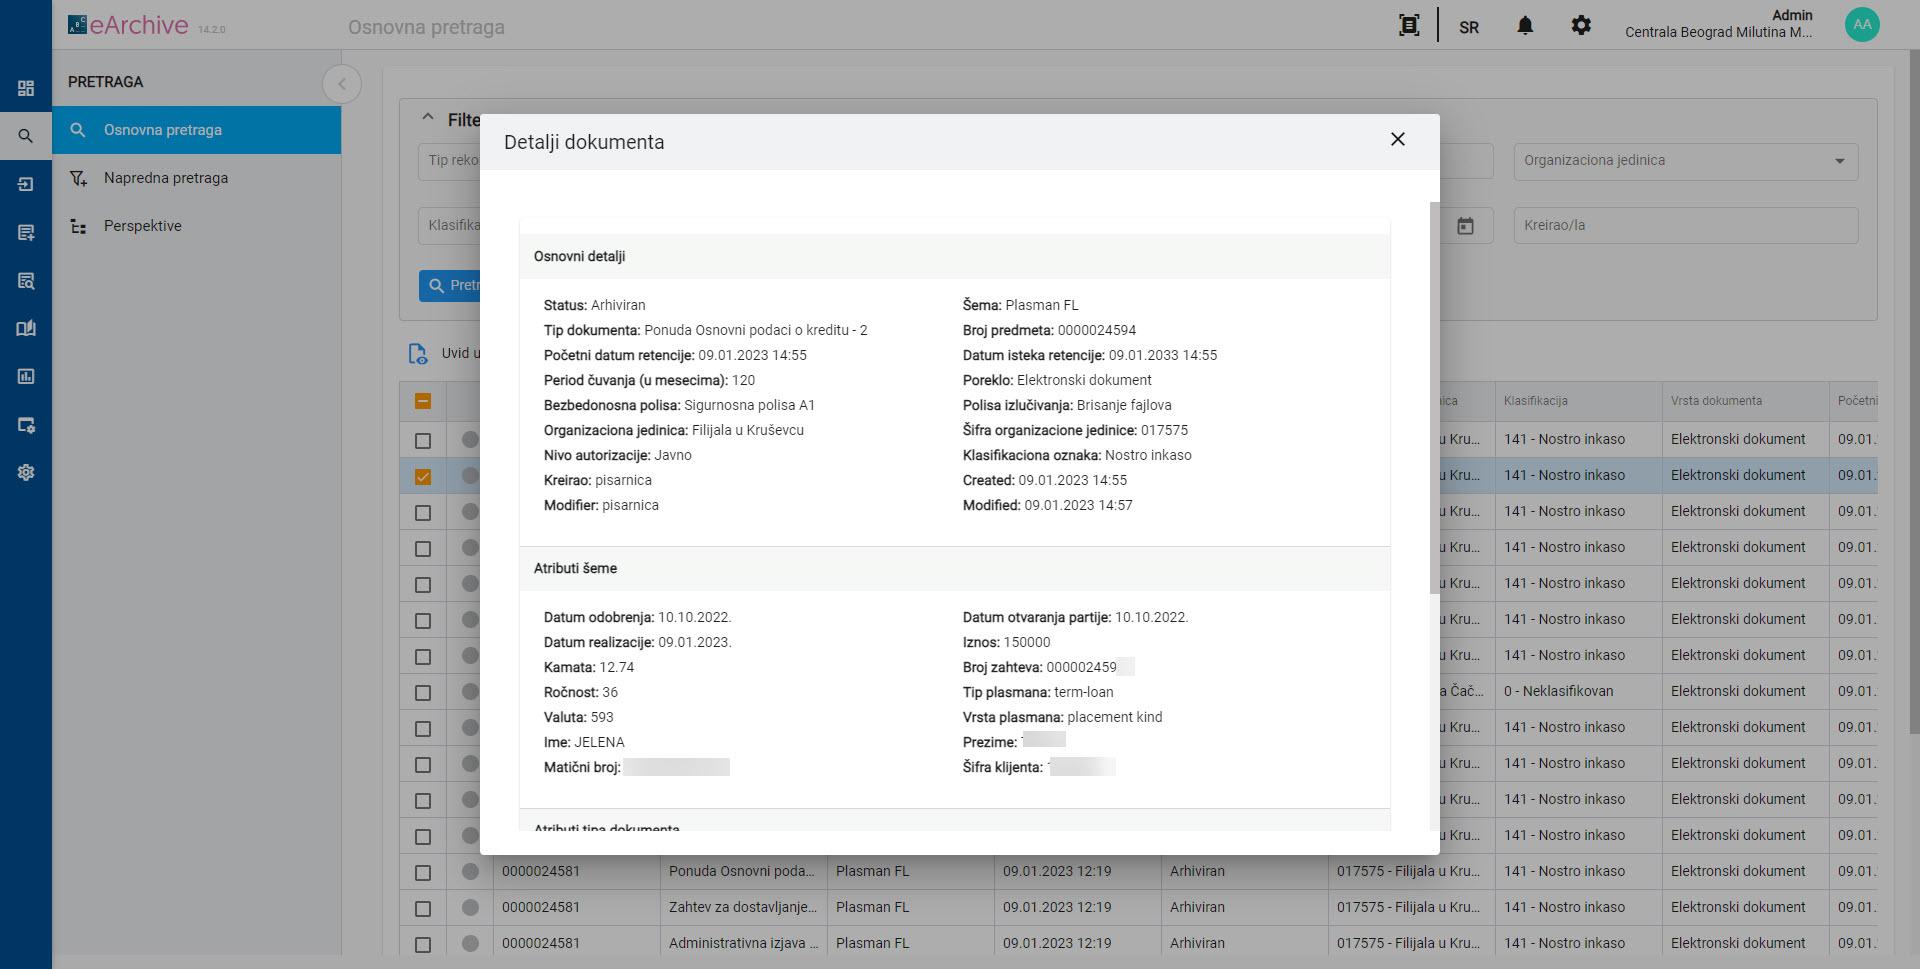Open Napredna pretraga menu item
Screen dimensions: 1920x969
click(166, 178)
